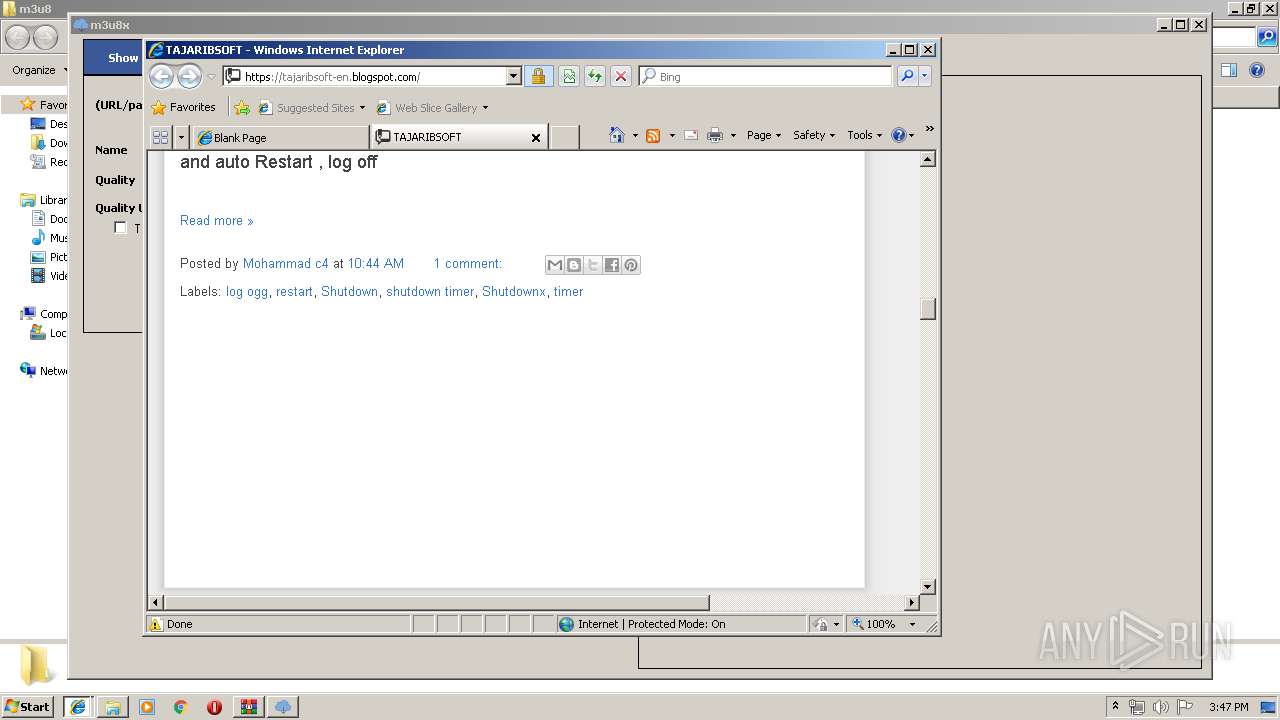Show hidden tray icons arrow

(x=1115, y=707)
